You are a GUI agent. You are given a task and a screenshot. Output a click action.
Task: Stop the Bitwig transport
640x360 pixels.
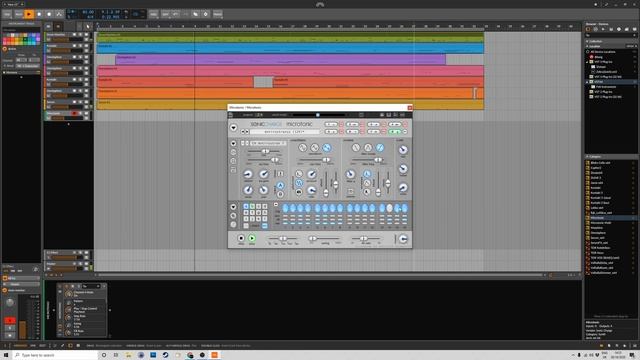(x=39, y=14)
